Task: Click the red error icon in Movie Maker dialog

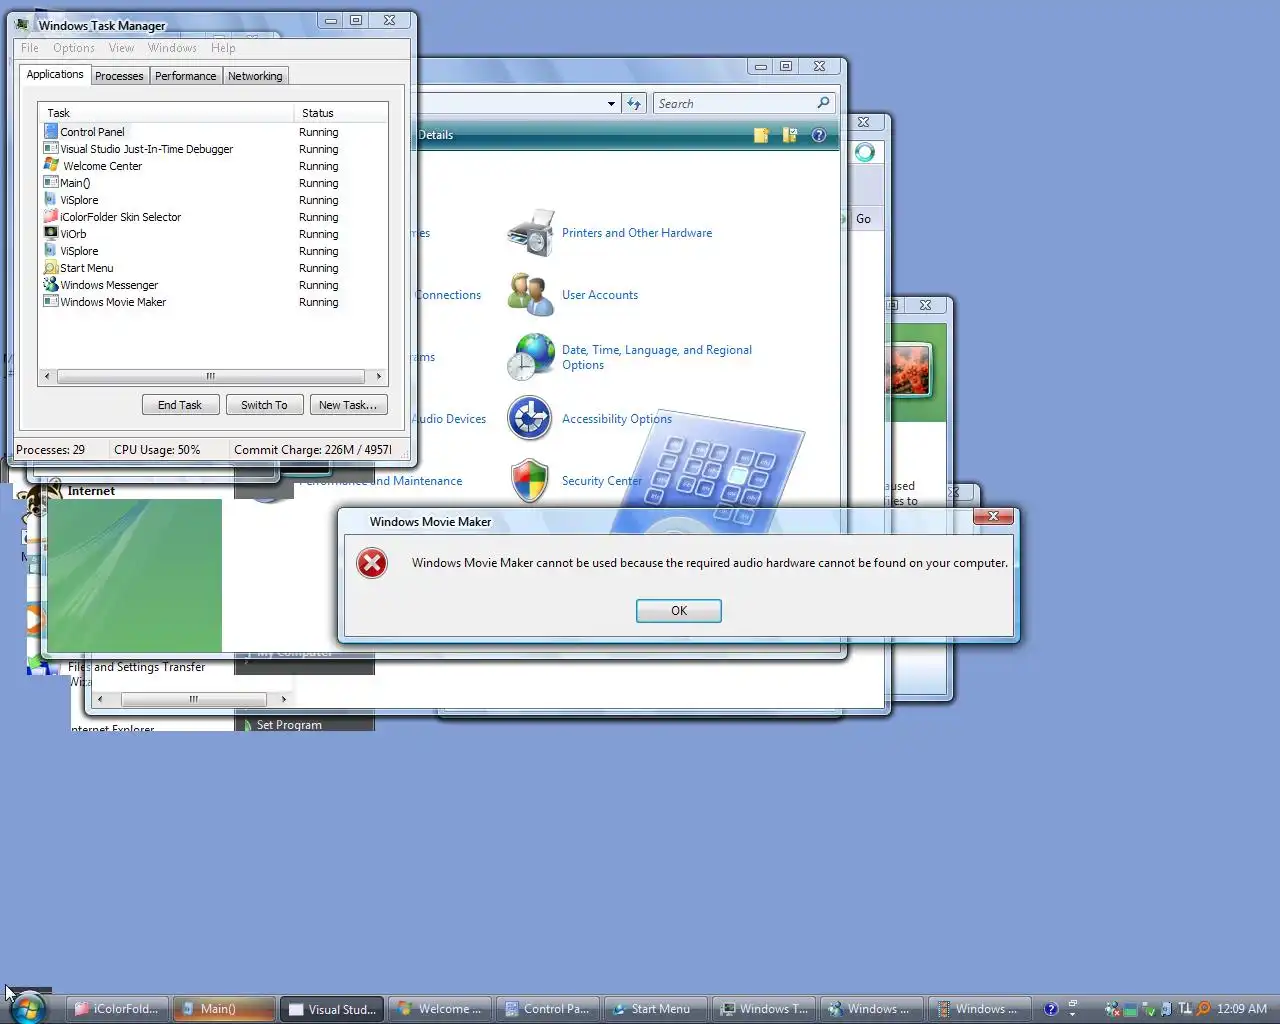Action: (372, 563)
